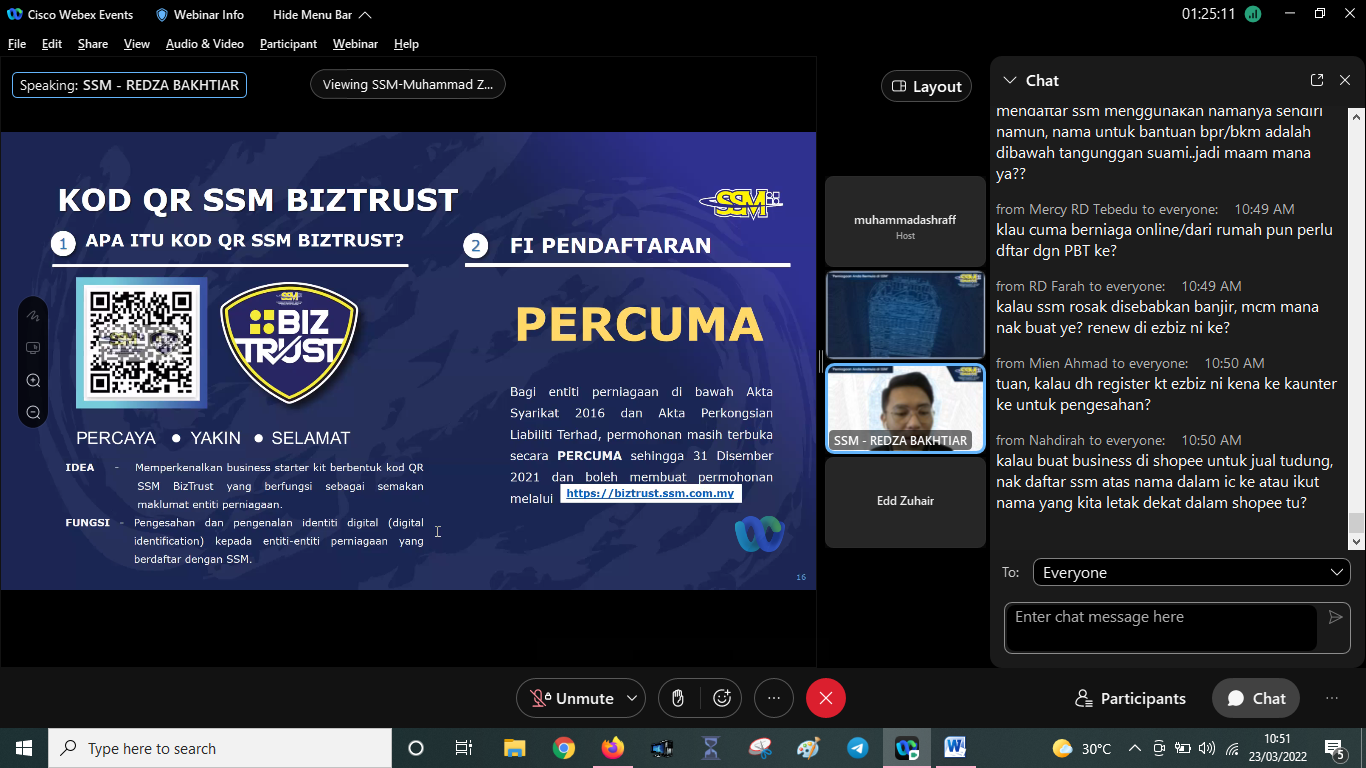Open the emoji reactions icon
This screenshot has width=1366, height=768.
[722, 698]
